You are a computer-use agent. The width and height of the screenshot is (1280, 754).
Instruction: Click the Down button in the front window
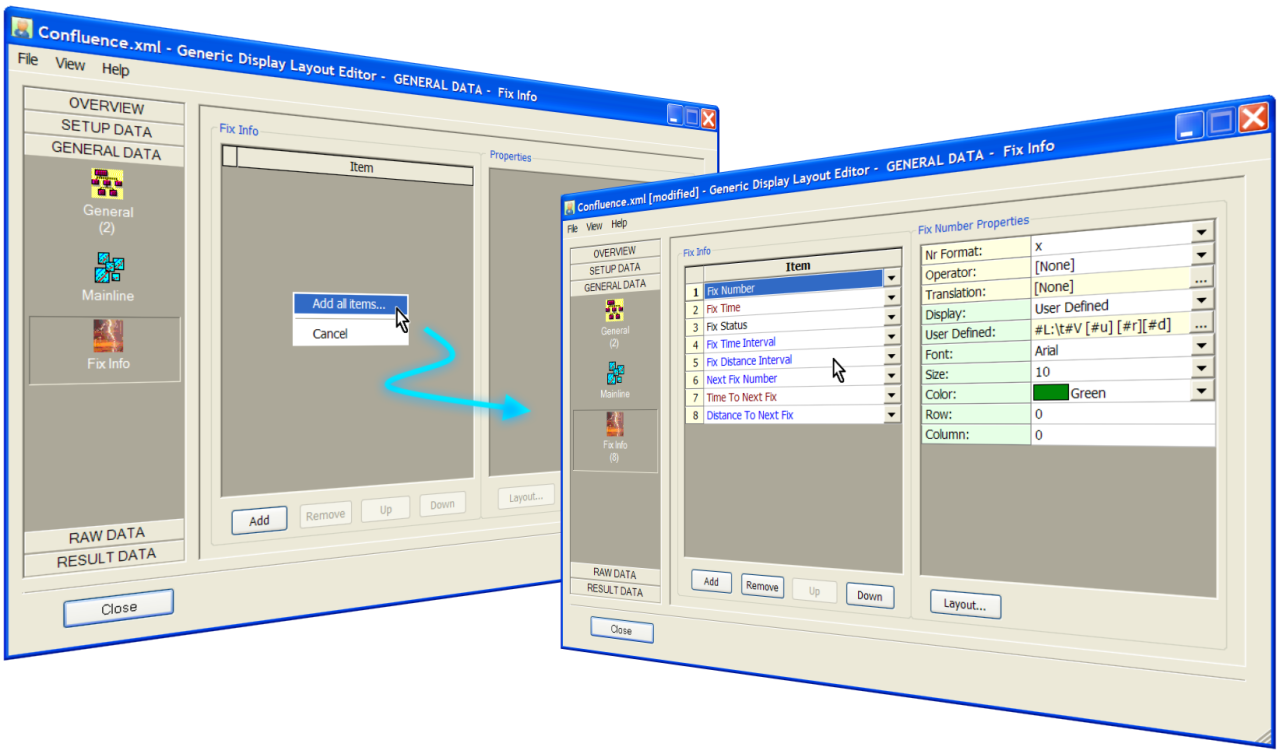pos(870,596)
